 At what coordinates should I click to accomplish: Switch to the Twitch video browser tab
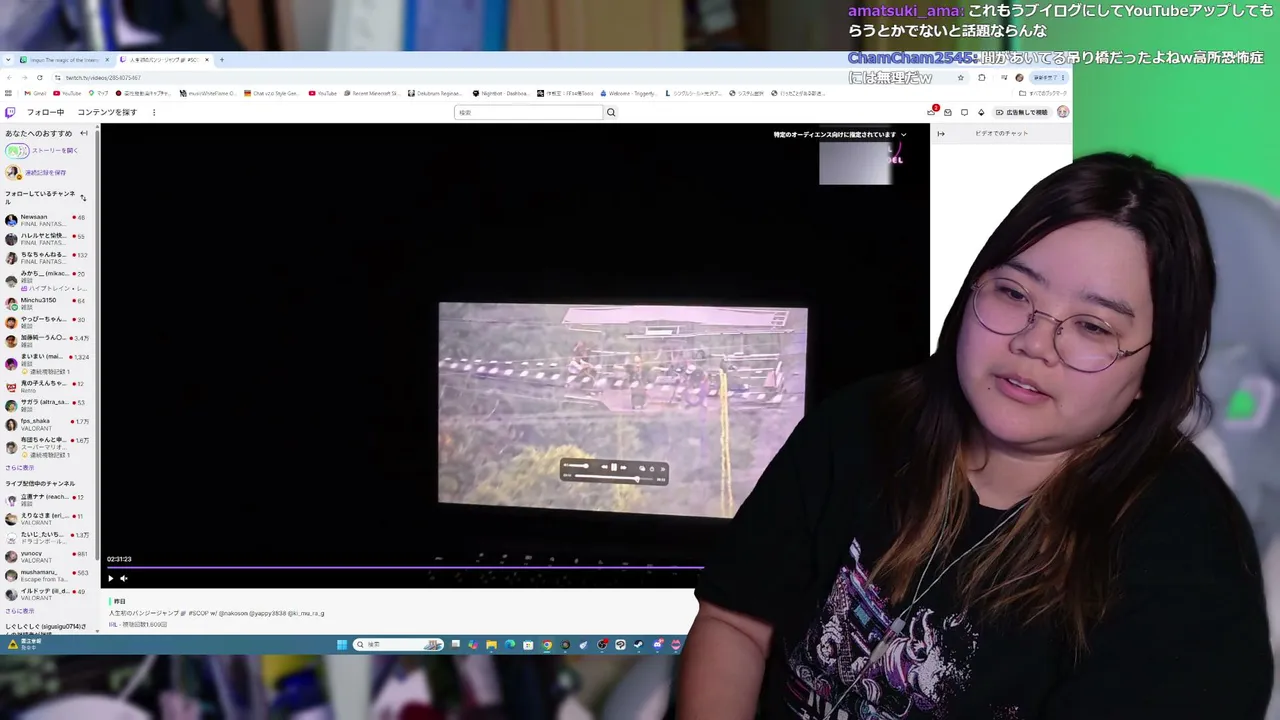point(165,60)
